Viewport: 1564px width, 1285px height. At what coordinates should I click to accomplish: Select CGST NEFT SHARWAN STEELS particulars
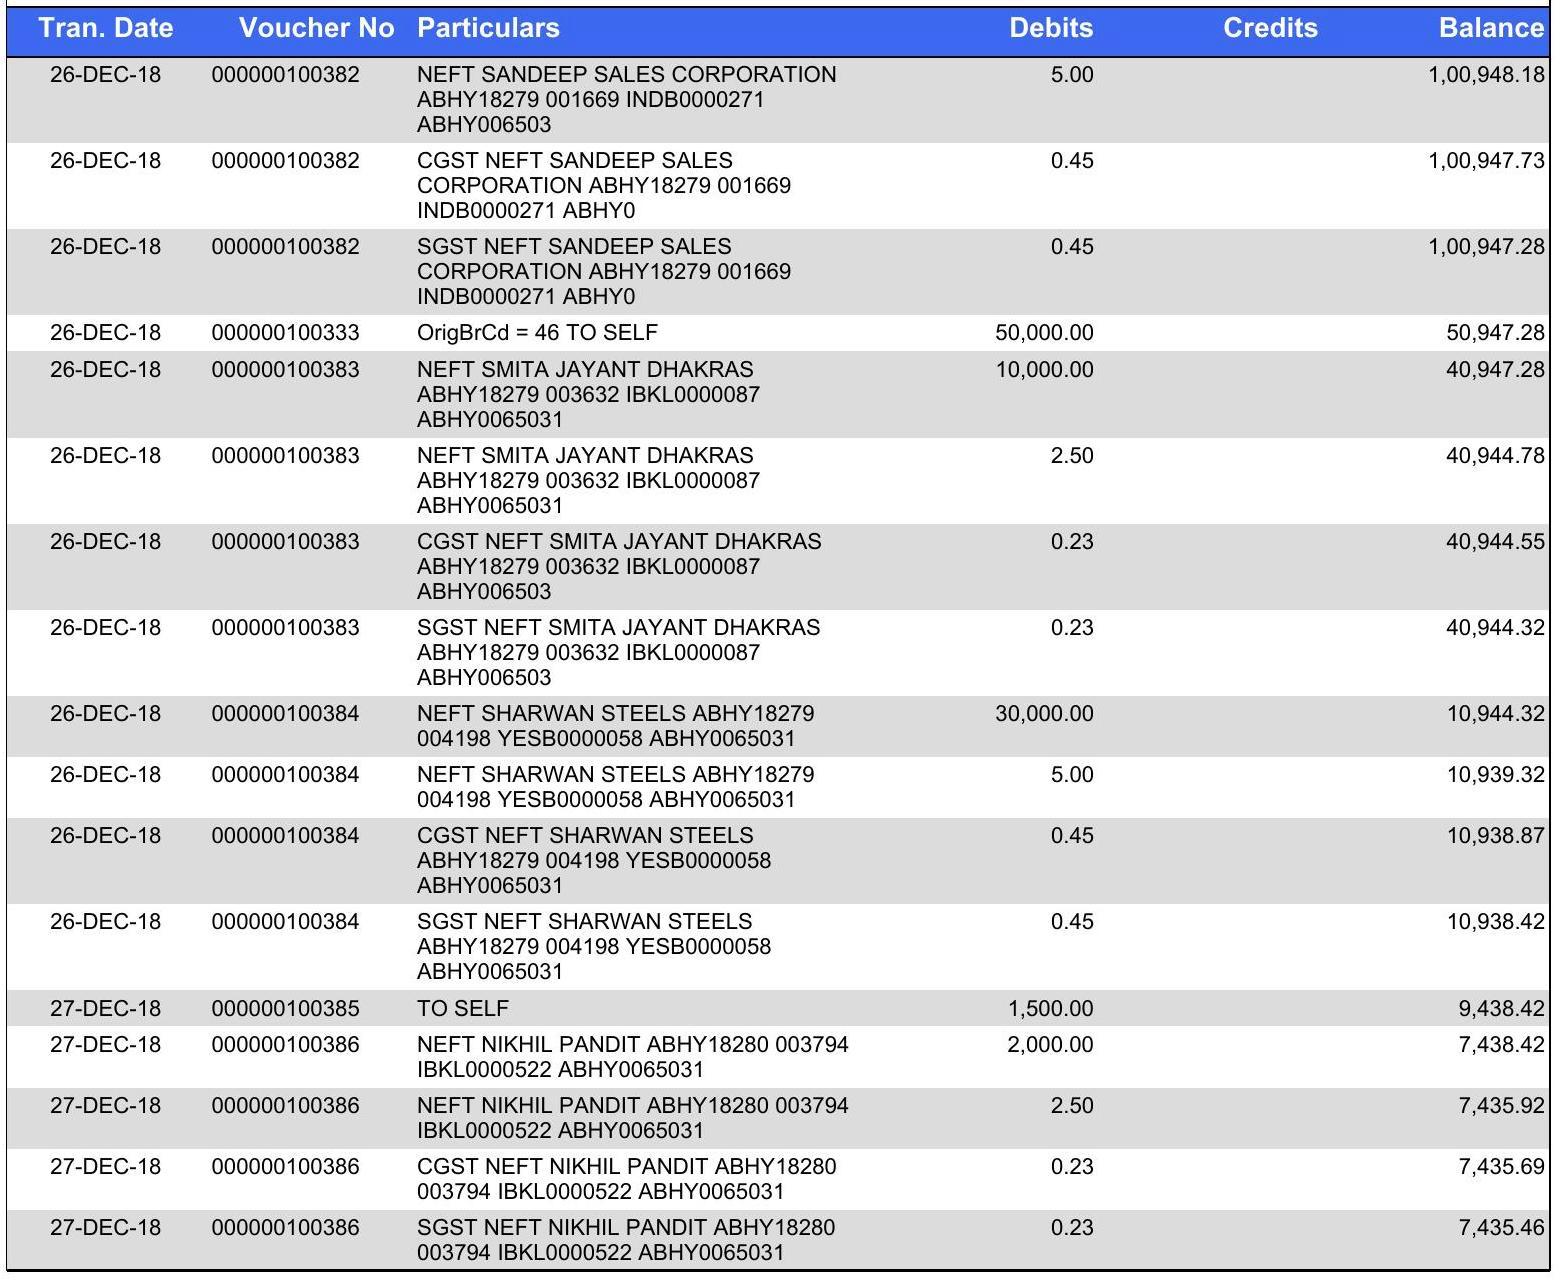pos(594,861)
